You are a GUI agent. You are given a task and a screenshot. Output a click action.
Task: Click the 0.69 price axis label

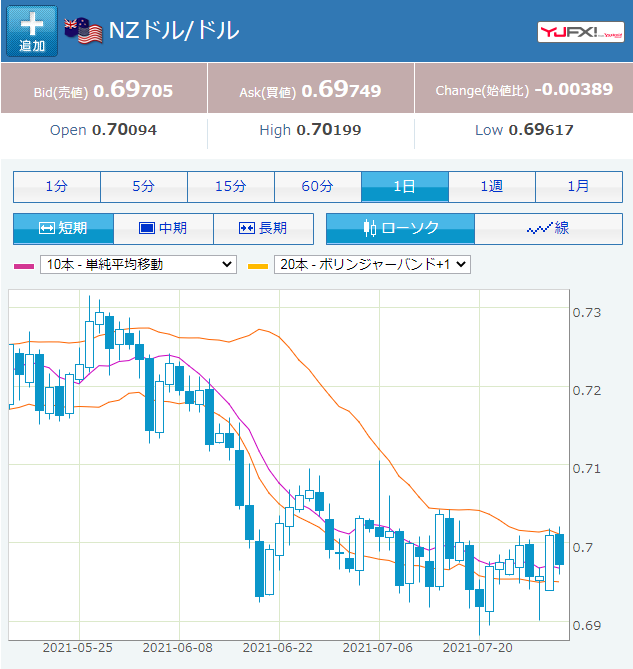(x=587, y=626)
